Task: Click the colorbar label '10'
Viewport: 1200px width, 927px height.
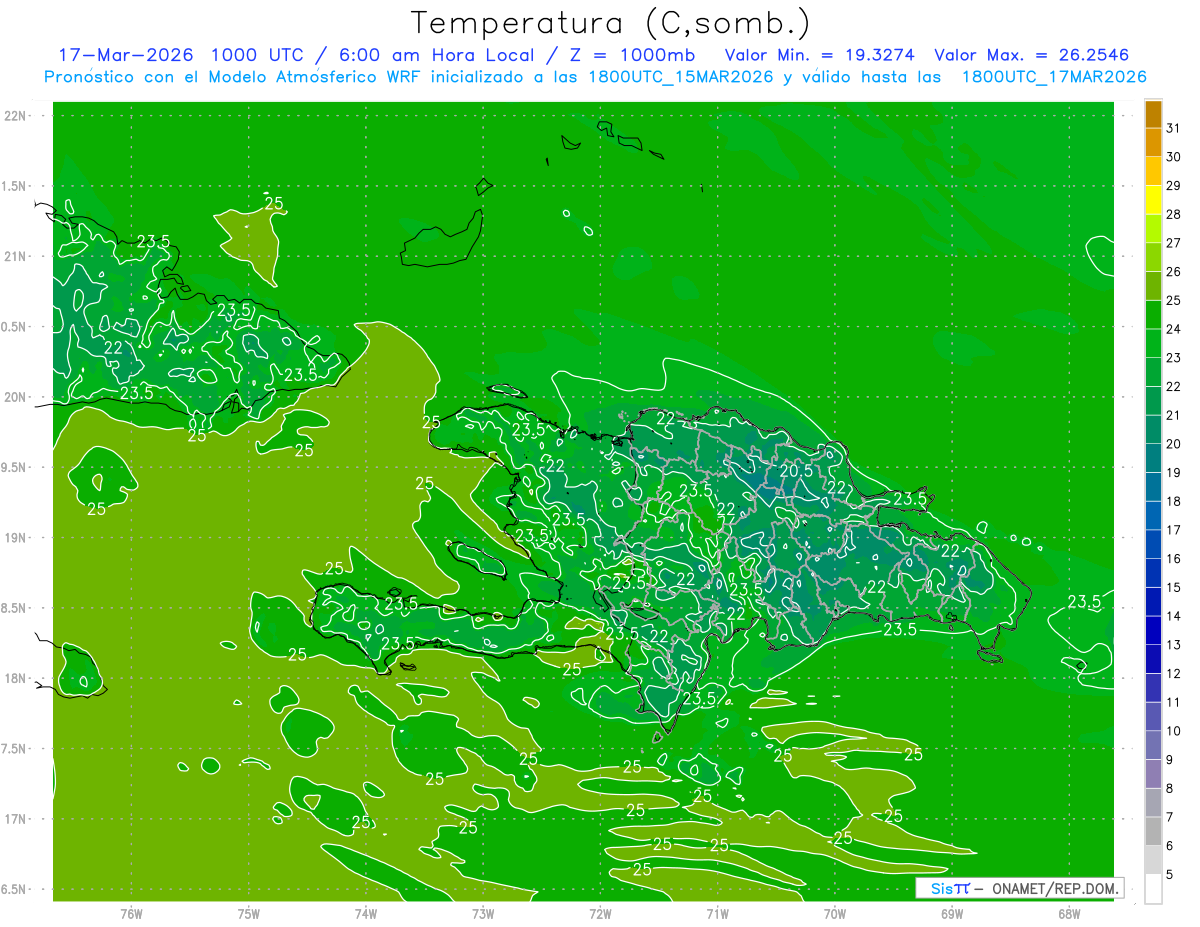Action: click(x=1174, y=731)
